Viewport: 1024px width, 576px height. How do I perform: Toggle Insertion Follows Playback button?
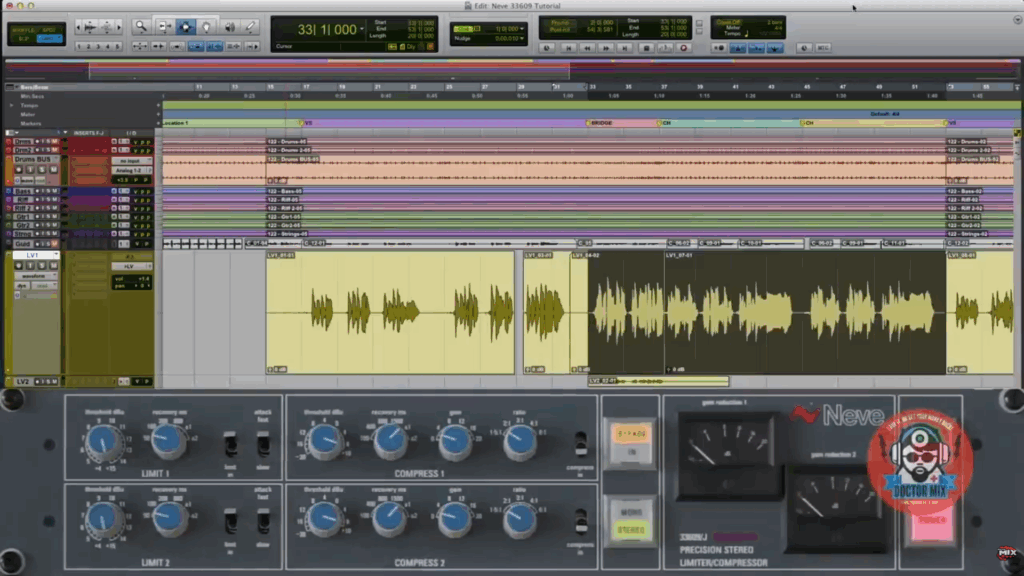tap(252, 46)
